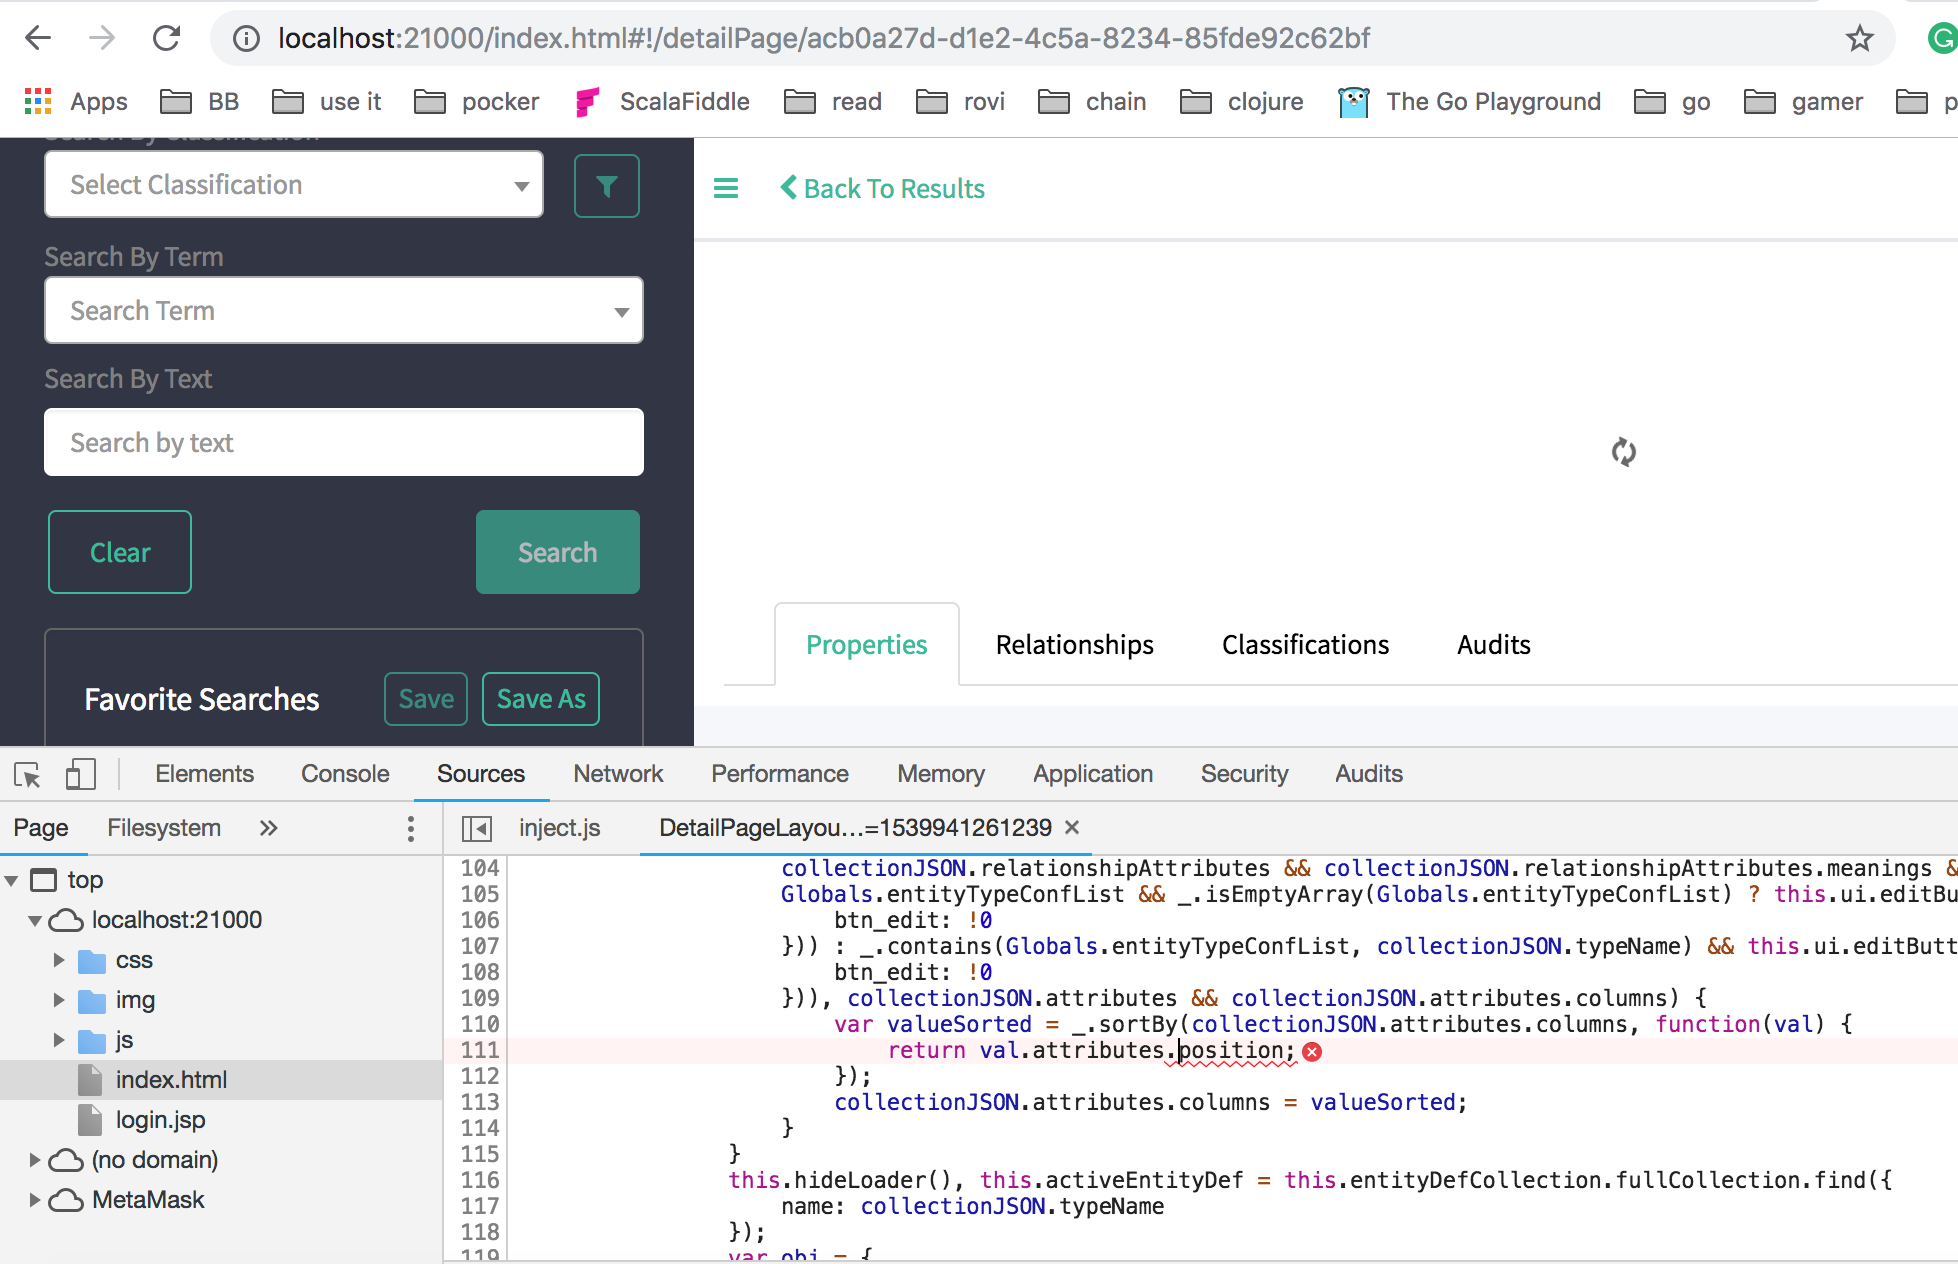1958x1264 pixels.
Task: Toggle the device toolbar in DevTools
Action: pyautogui.click(x=81, y=773)
